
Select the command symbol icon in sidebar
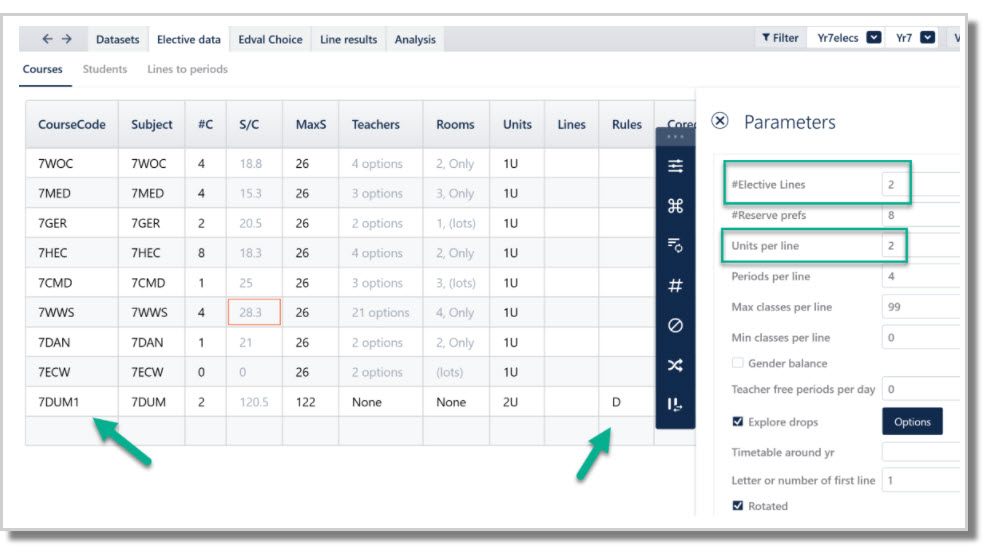pyautogui.click(x=675, y=206)
